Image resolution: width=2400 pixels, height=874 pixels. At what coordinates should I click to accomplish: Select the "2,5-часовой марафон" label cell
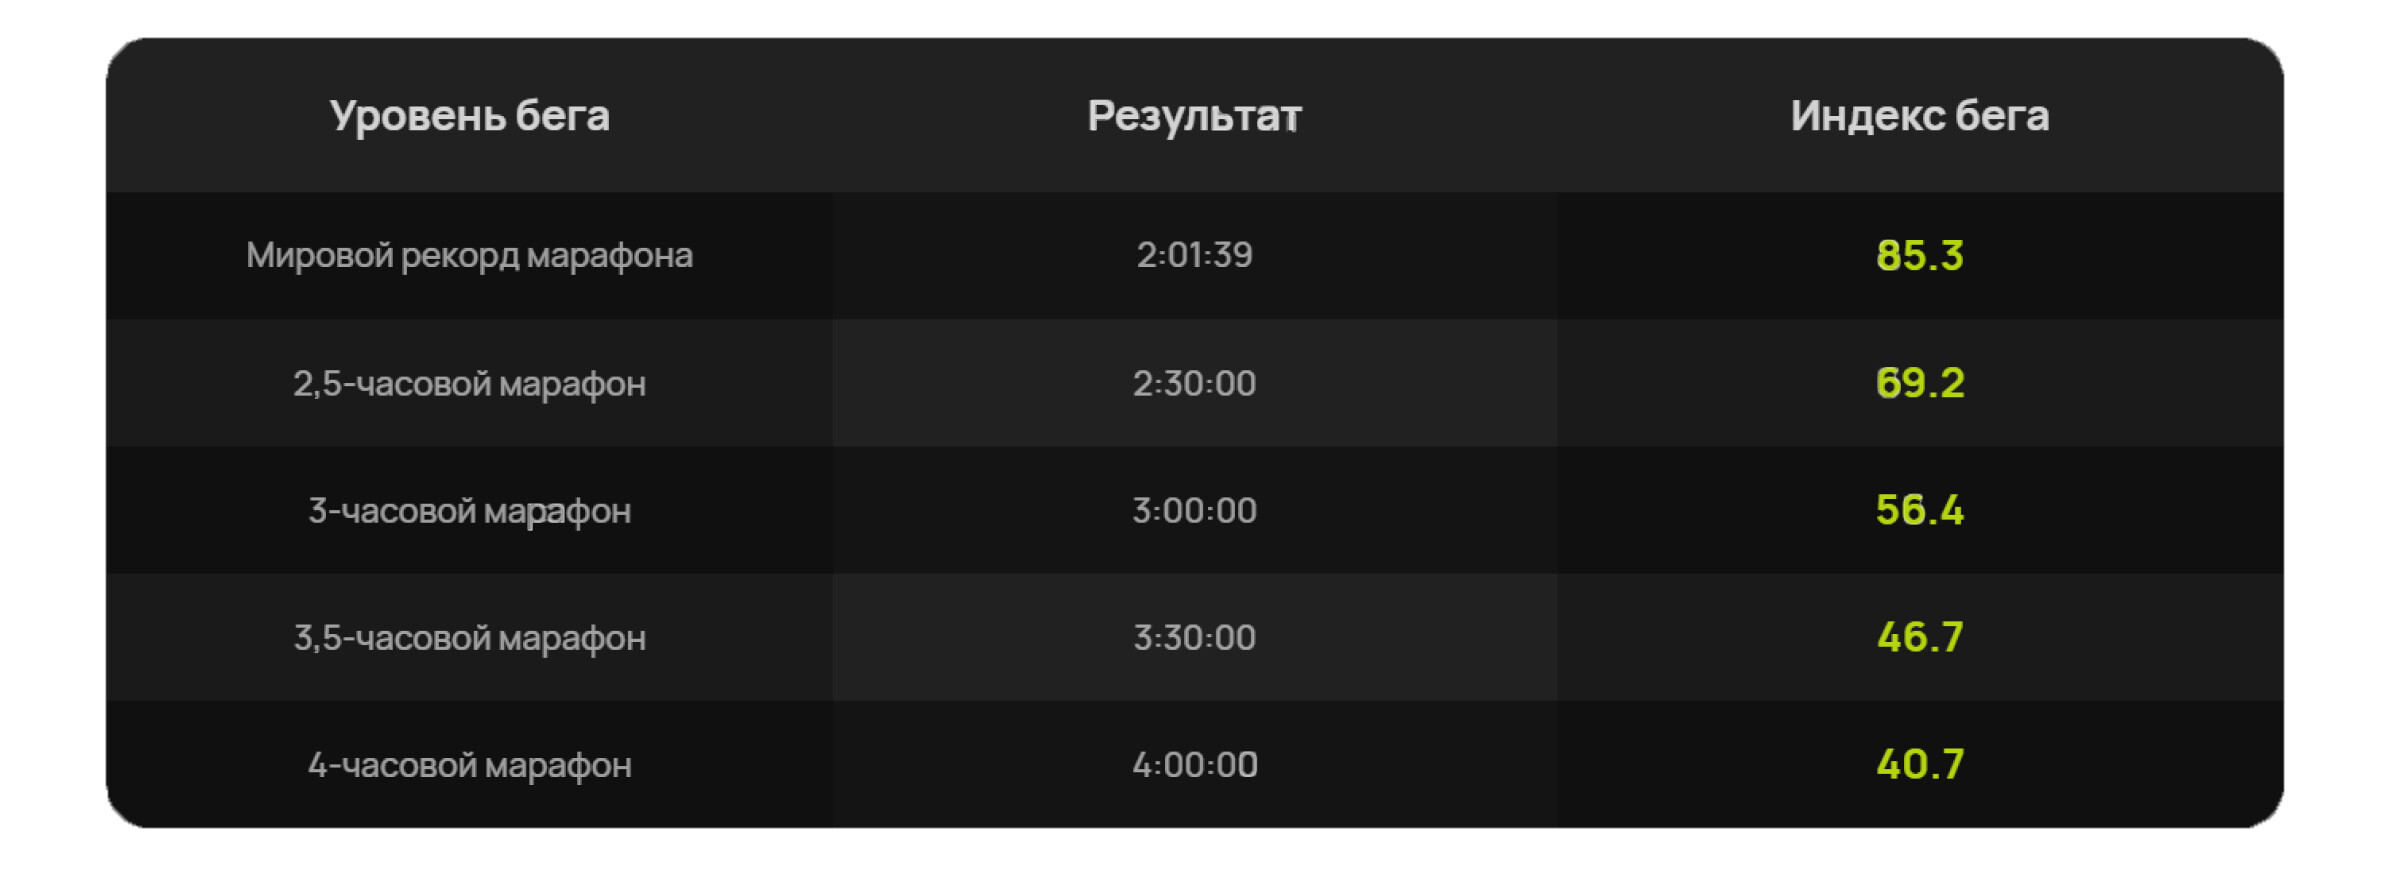(x=469, y=384)
